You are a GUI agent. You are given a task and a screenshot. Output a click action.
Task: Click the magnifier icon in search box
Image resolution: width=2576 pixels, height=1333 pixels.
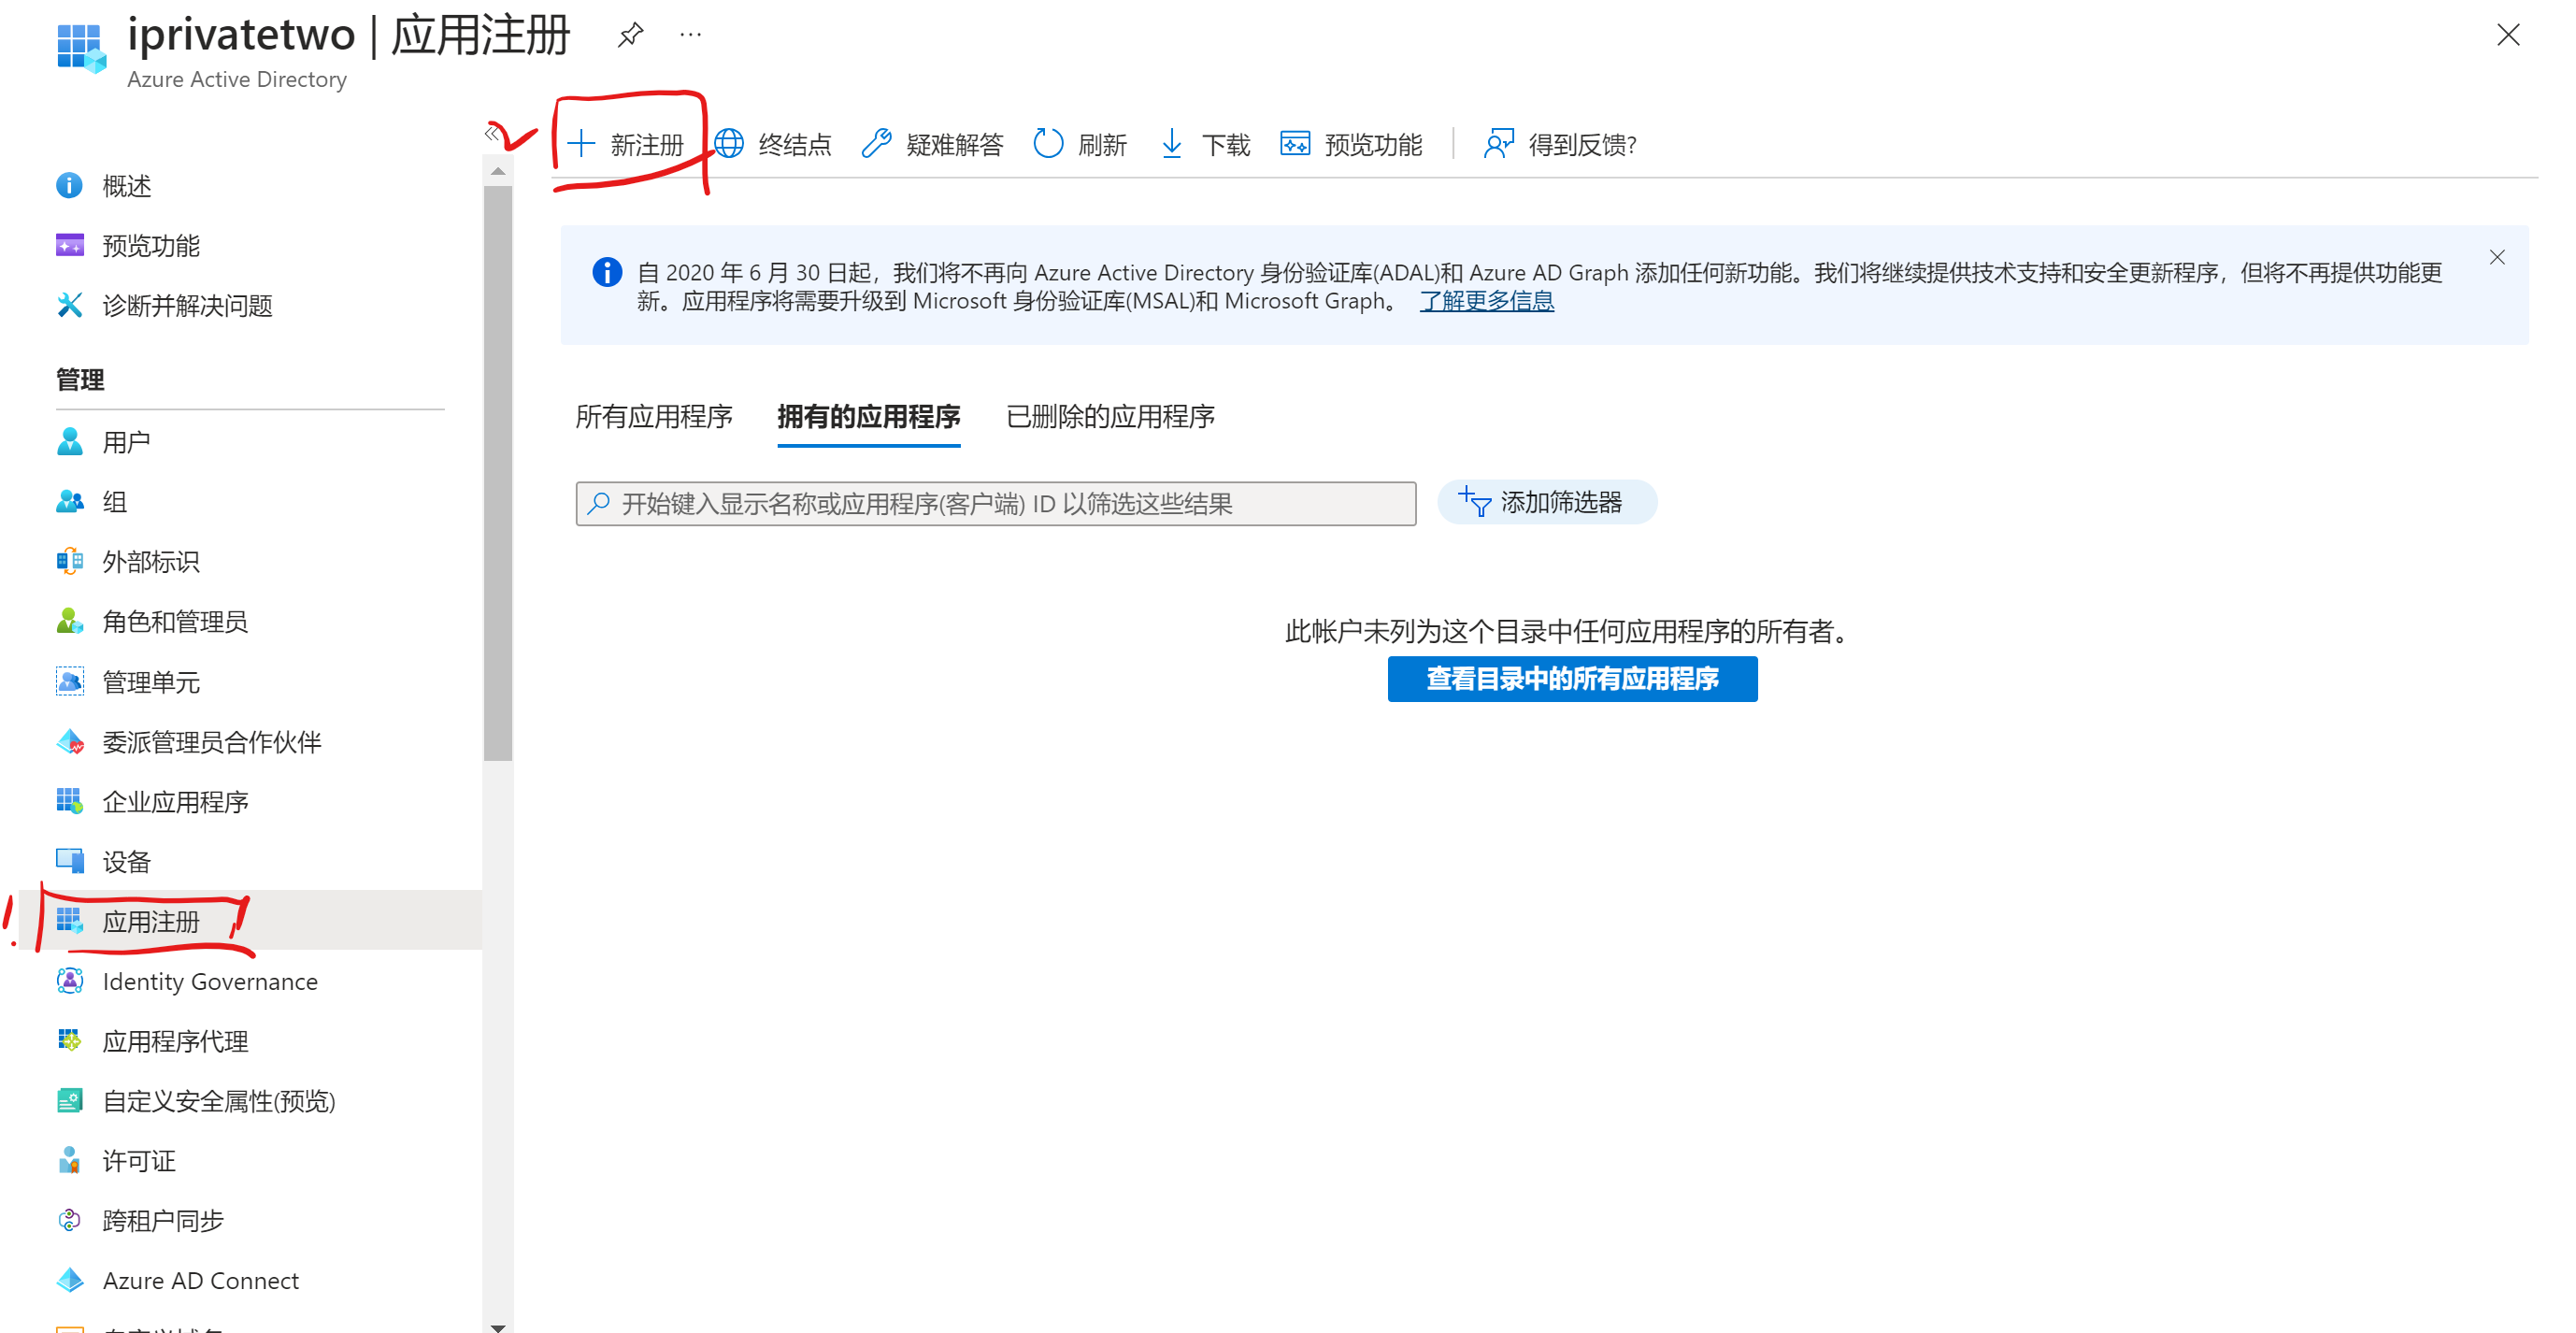pos(599,504)
